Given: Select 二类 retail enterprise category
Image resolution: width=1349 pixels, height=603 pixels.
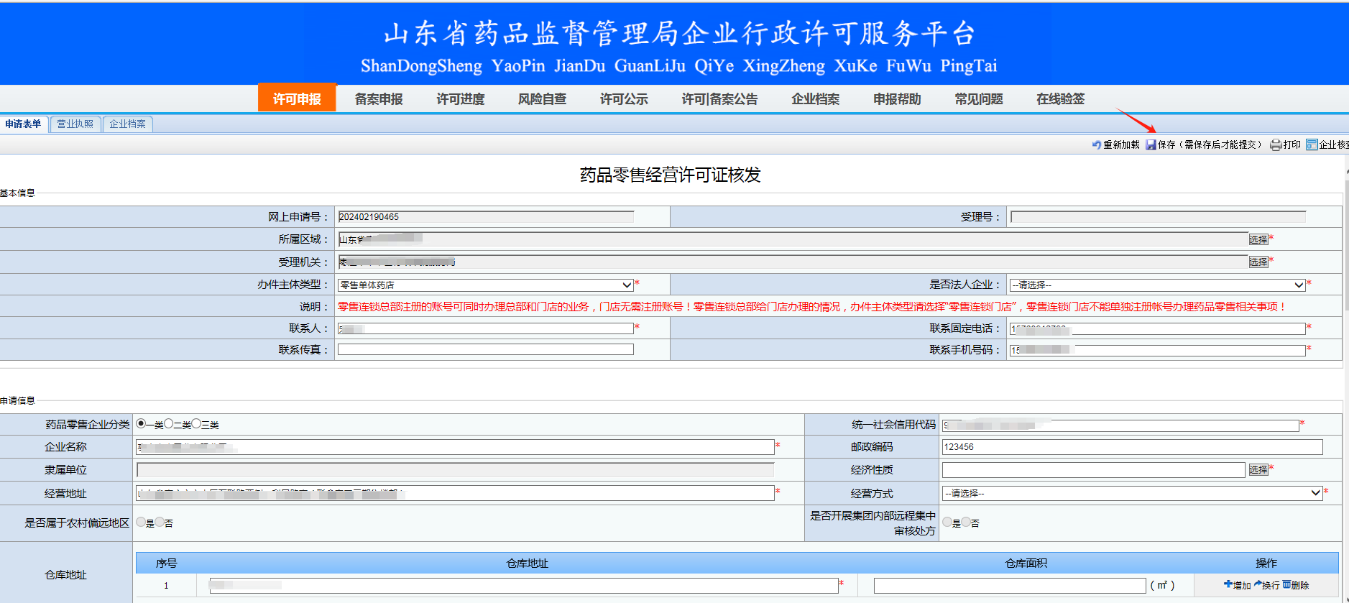Looking at the screenshot, I should [x=169, y=424].
